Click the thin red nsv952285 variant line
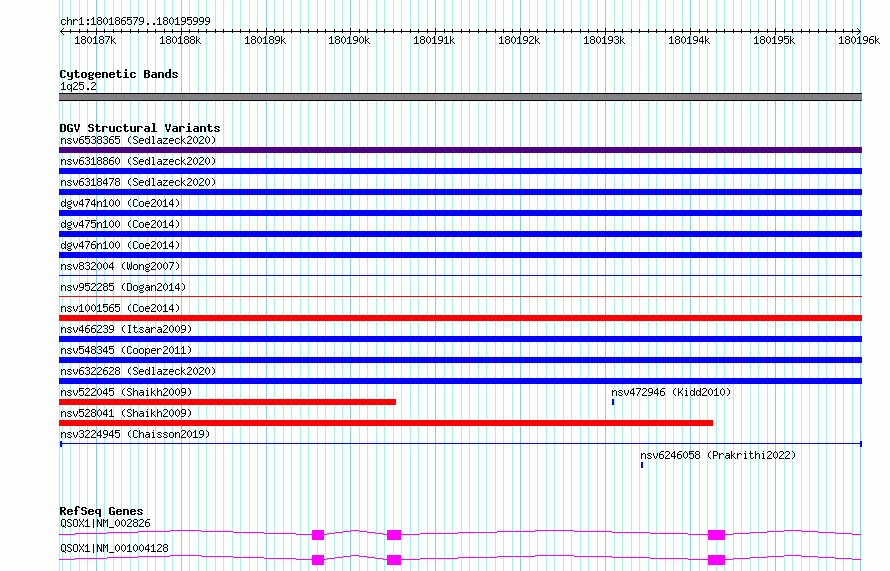The width and height of the screenshot is (890, 571). pyautogui.click(x=460, y=296)
